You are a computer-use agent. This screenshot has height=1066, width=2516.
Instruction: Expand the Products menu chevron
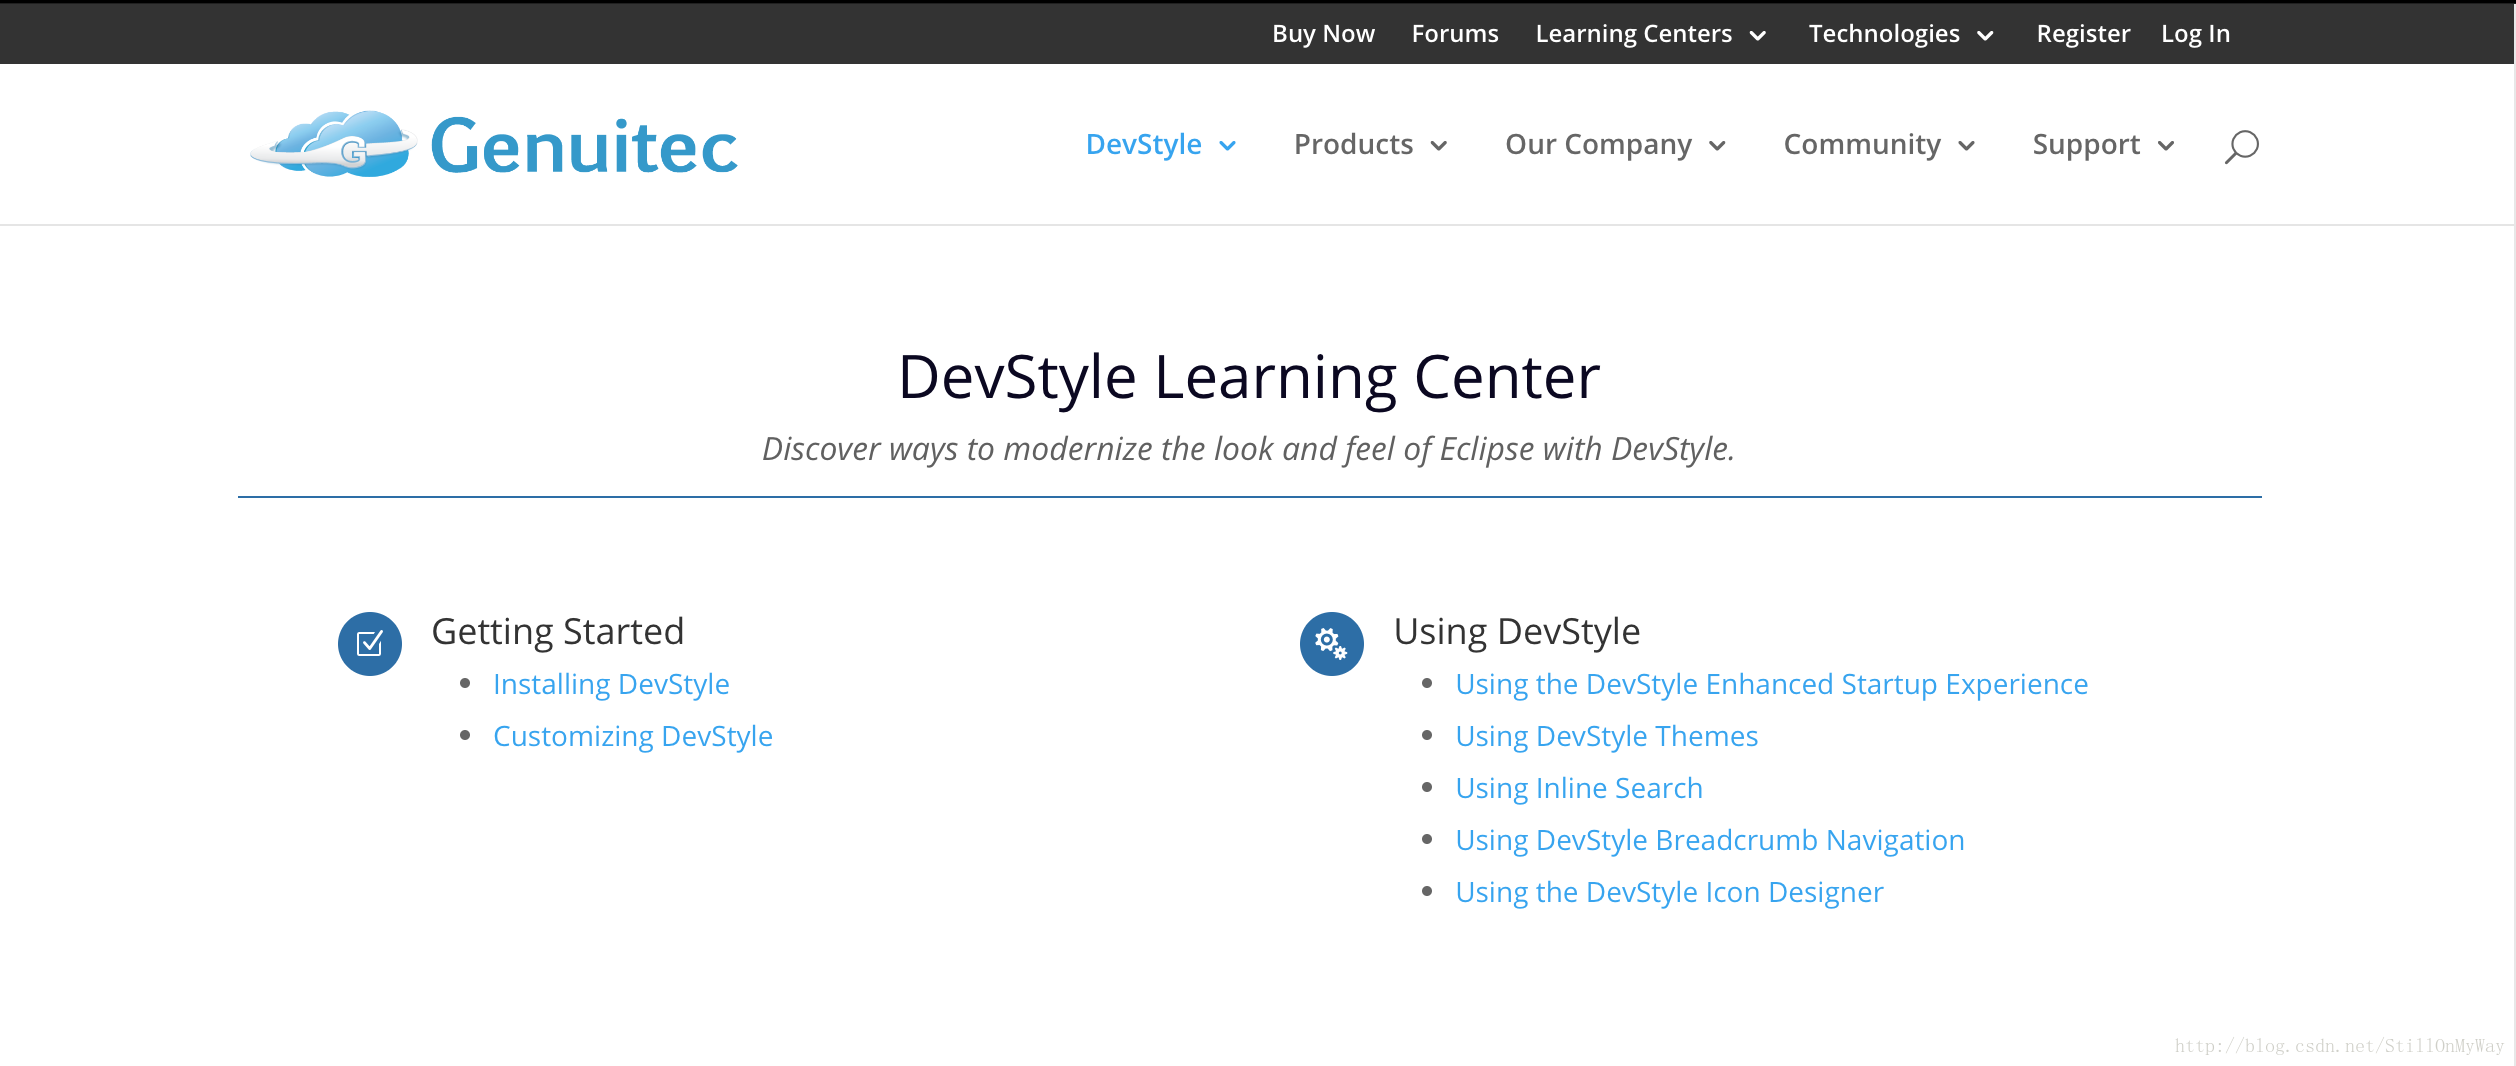point(1440,146)
